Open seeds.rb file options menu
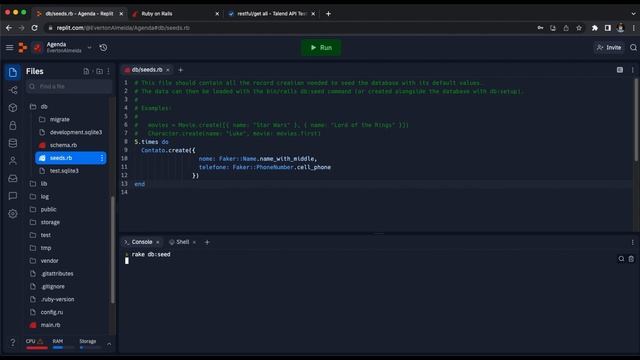 click(102, 158)
